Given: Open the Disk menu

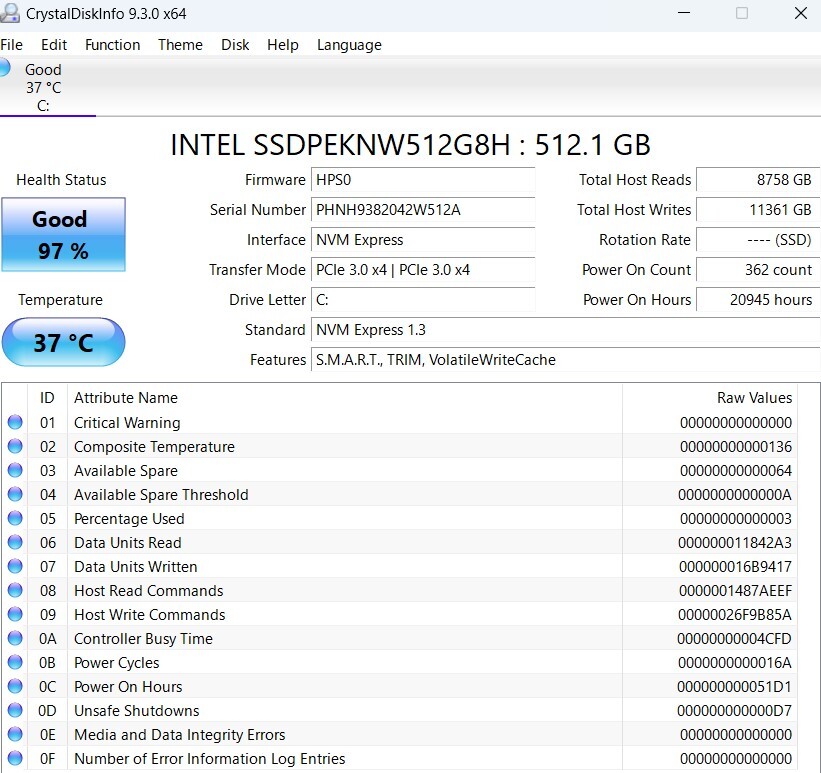Looking at the screenshot, I should coord(235,45).
